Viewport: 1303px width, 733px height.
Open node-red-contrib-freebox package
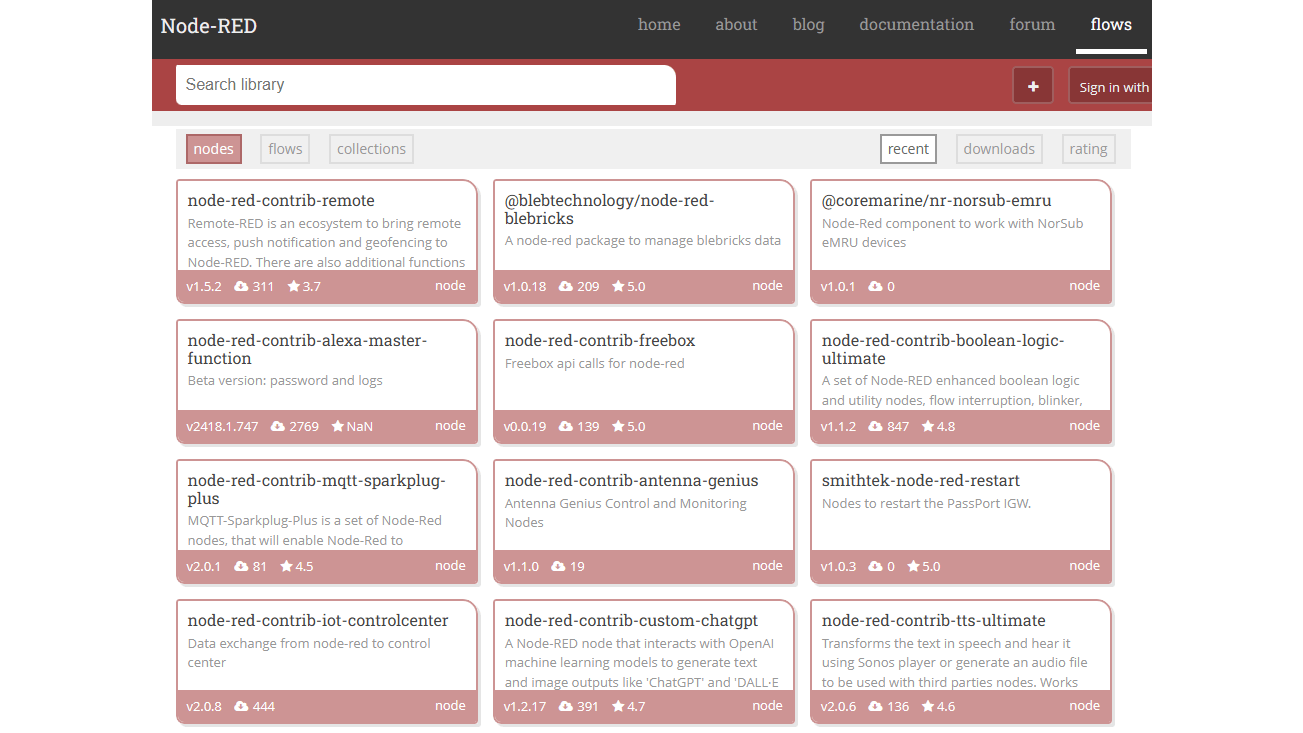coord(600,341)
